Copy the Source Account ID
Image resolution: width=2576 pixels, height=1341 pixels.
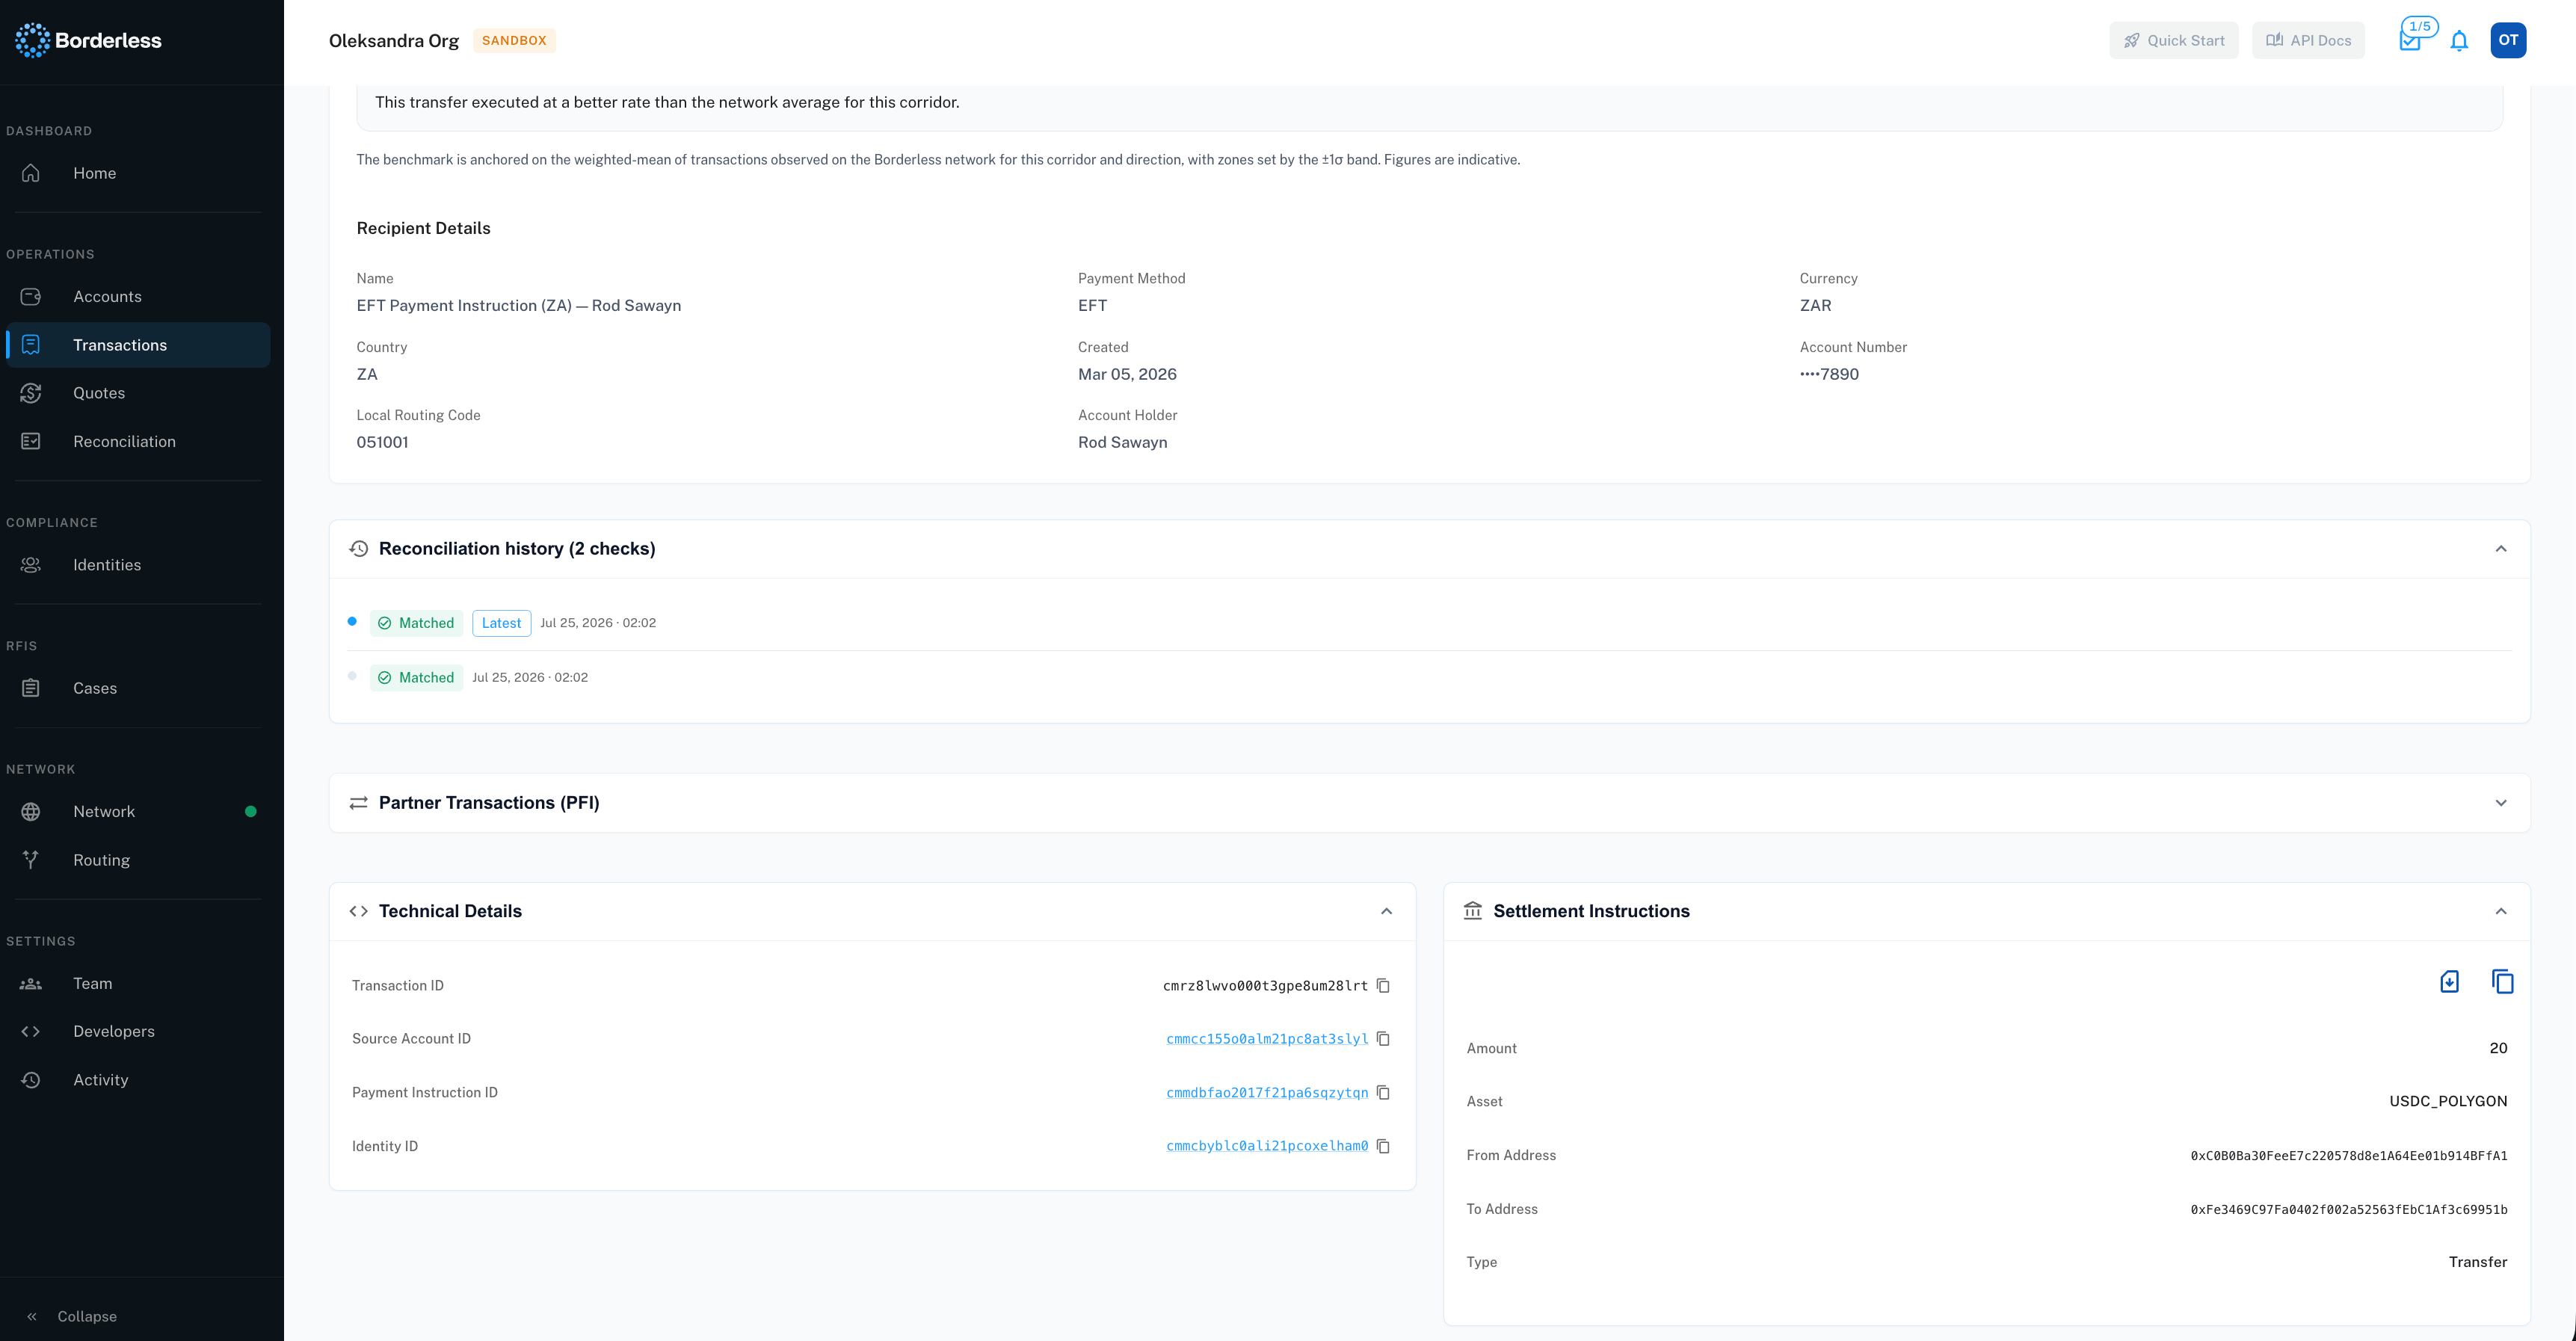coord(1383,1039)
